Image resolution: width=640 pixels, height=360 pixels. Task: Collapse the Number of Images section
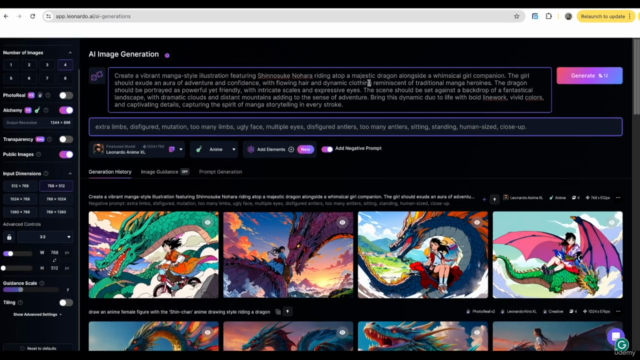[x=70, y=53]
